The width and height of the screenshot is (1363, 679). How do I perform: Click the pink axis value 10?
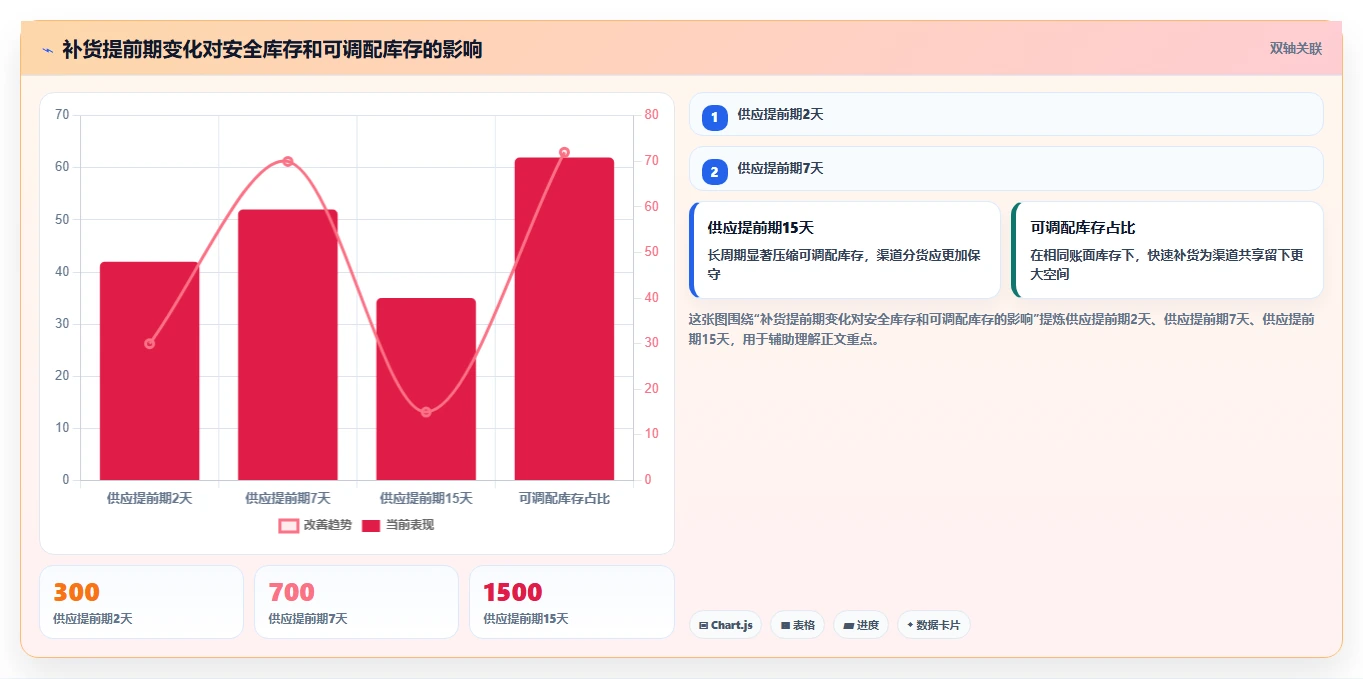(652, 434)
